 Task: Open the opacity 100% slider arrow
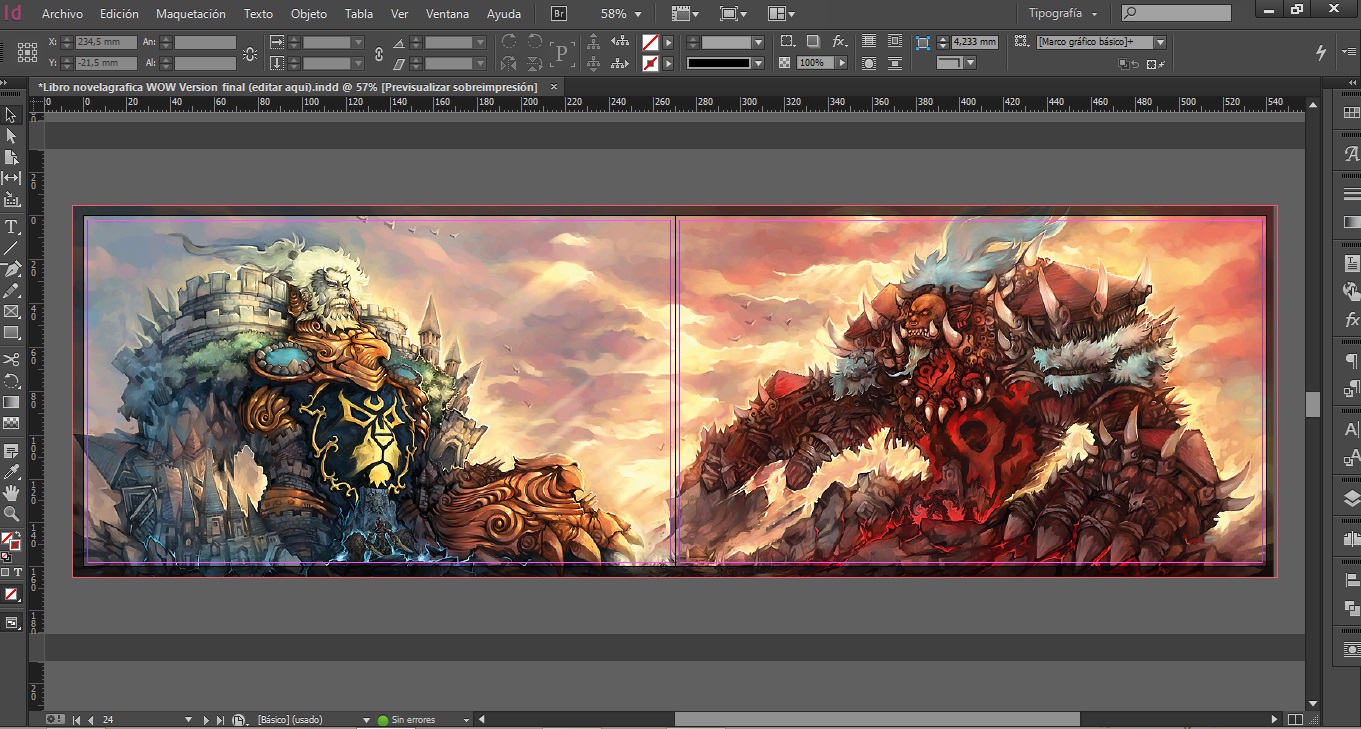tap(842, 63)
